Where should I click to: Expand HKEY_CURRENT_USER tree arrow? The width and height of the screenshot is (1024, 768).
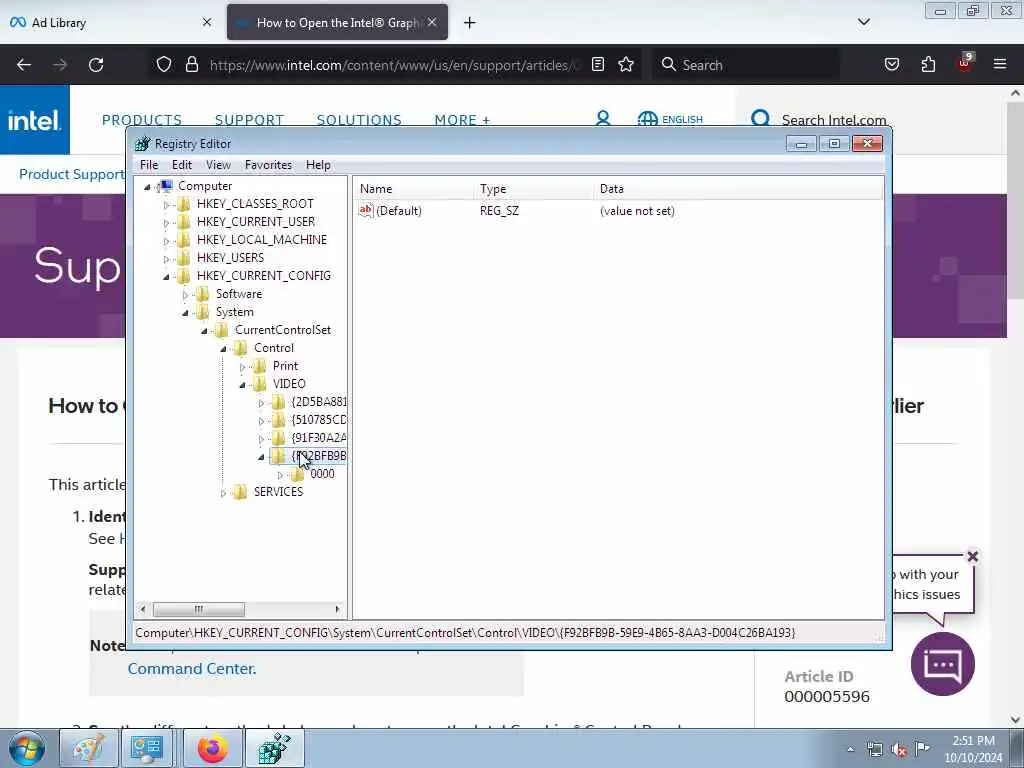[167, 223]
